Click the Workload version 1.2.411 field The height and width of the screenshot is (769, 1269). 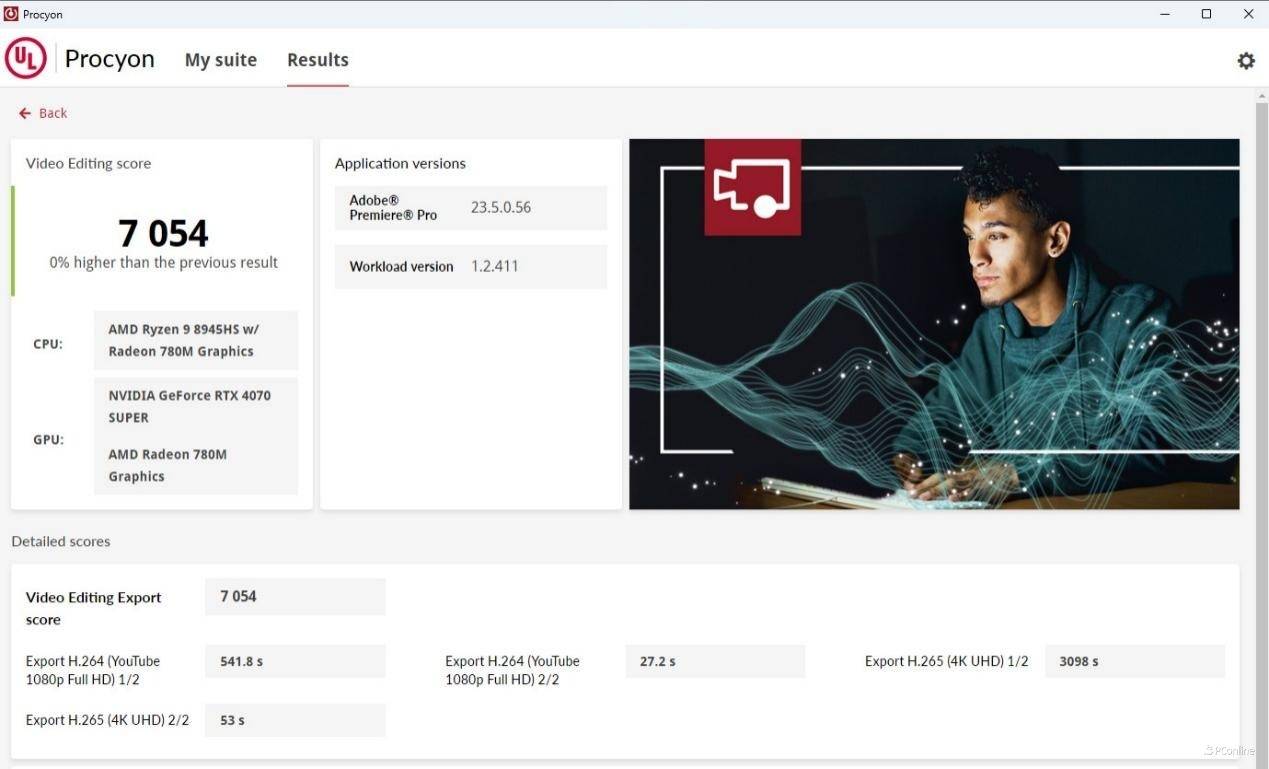[494, 267]
